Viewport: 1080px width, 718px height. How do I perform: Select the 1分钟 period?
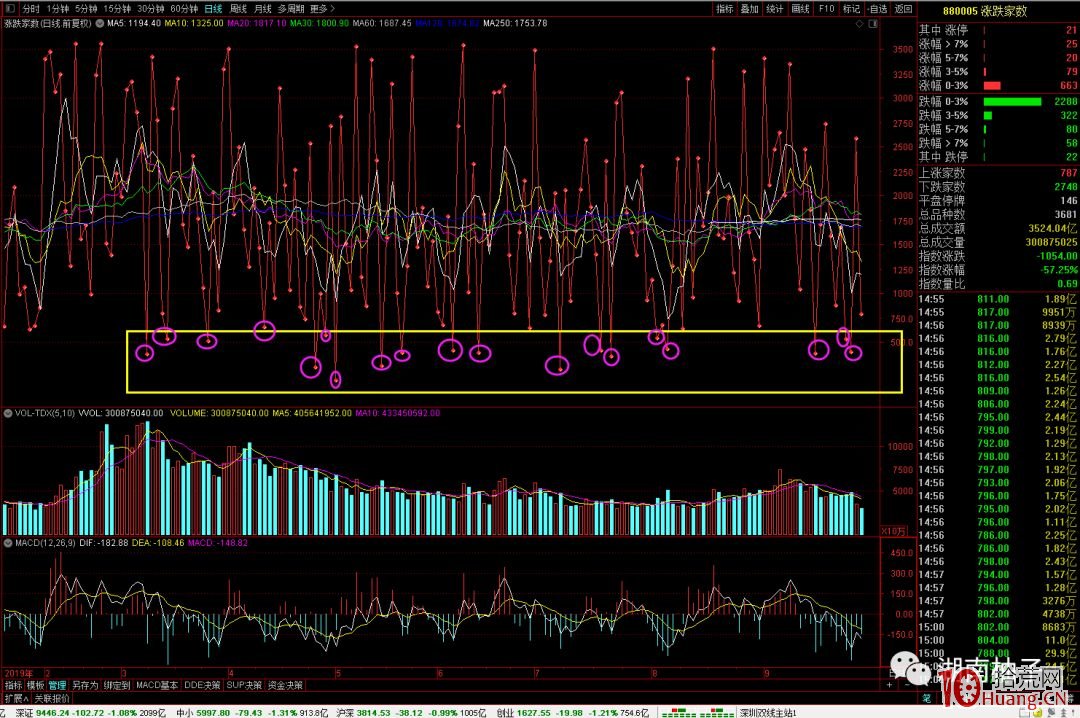pyautogui.click(x=58, y=8)
